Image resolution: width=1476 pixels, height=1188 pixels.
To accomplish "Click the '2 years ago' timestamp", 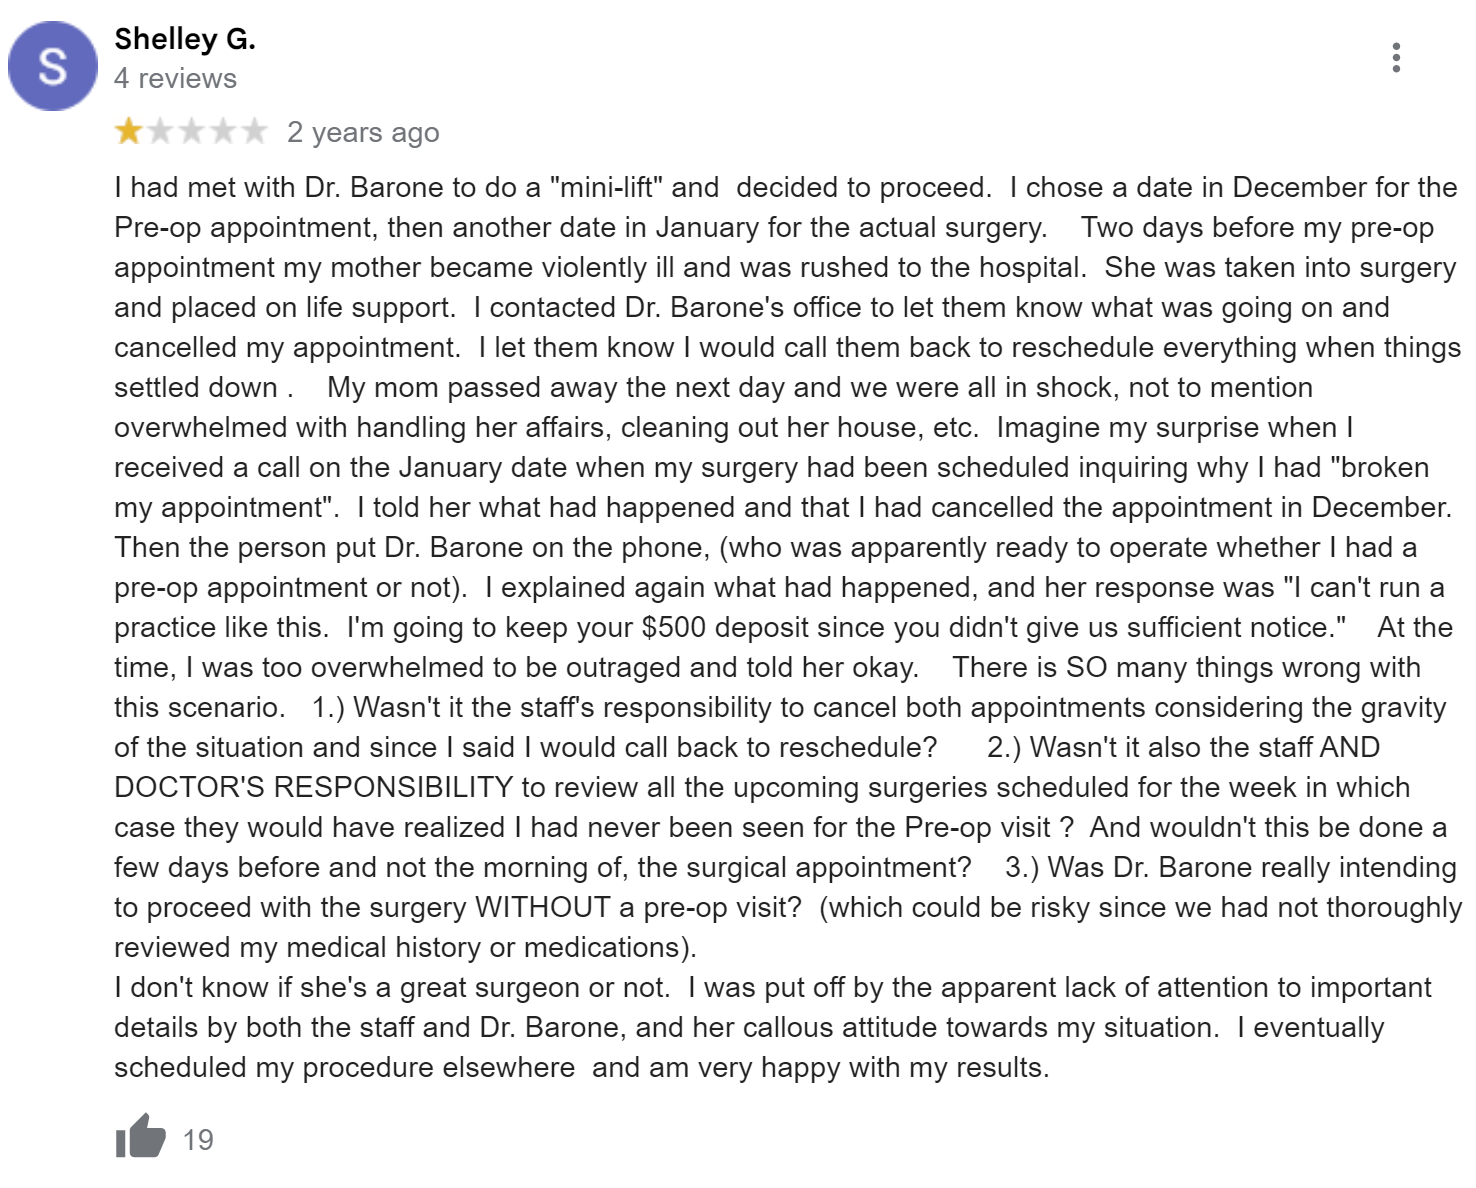I will tap(363, 132).
